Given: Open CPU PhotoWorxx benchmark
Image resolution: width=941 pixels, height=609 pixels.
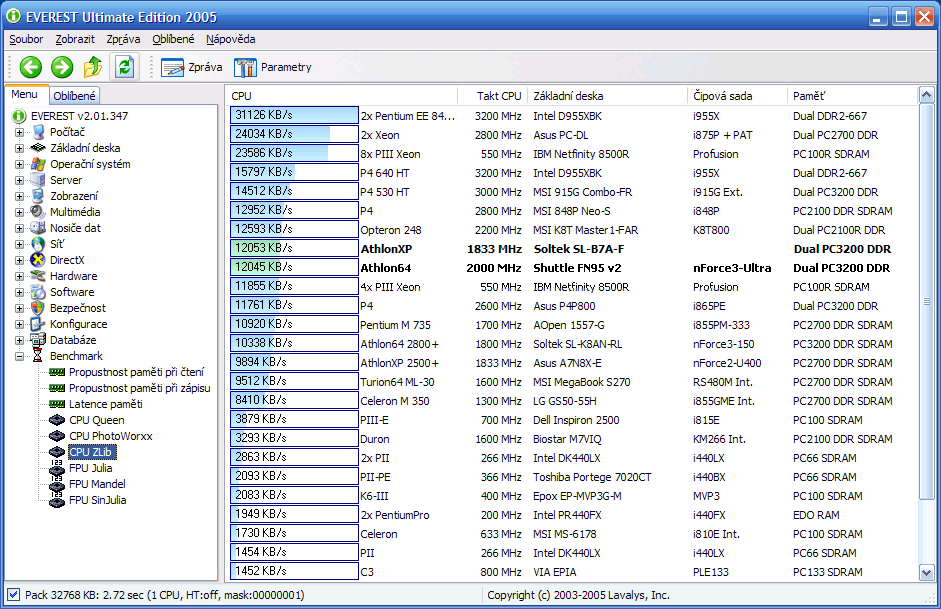Looking at the screenshot, I should 109,436.
